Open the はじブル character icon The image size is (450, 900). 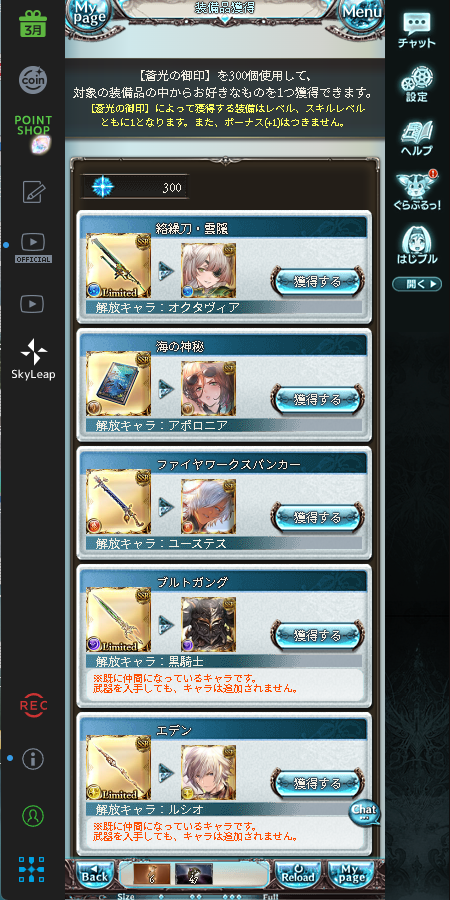417,246
